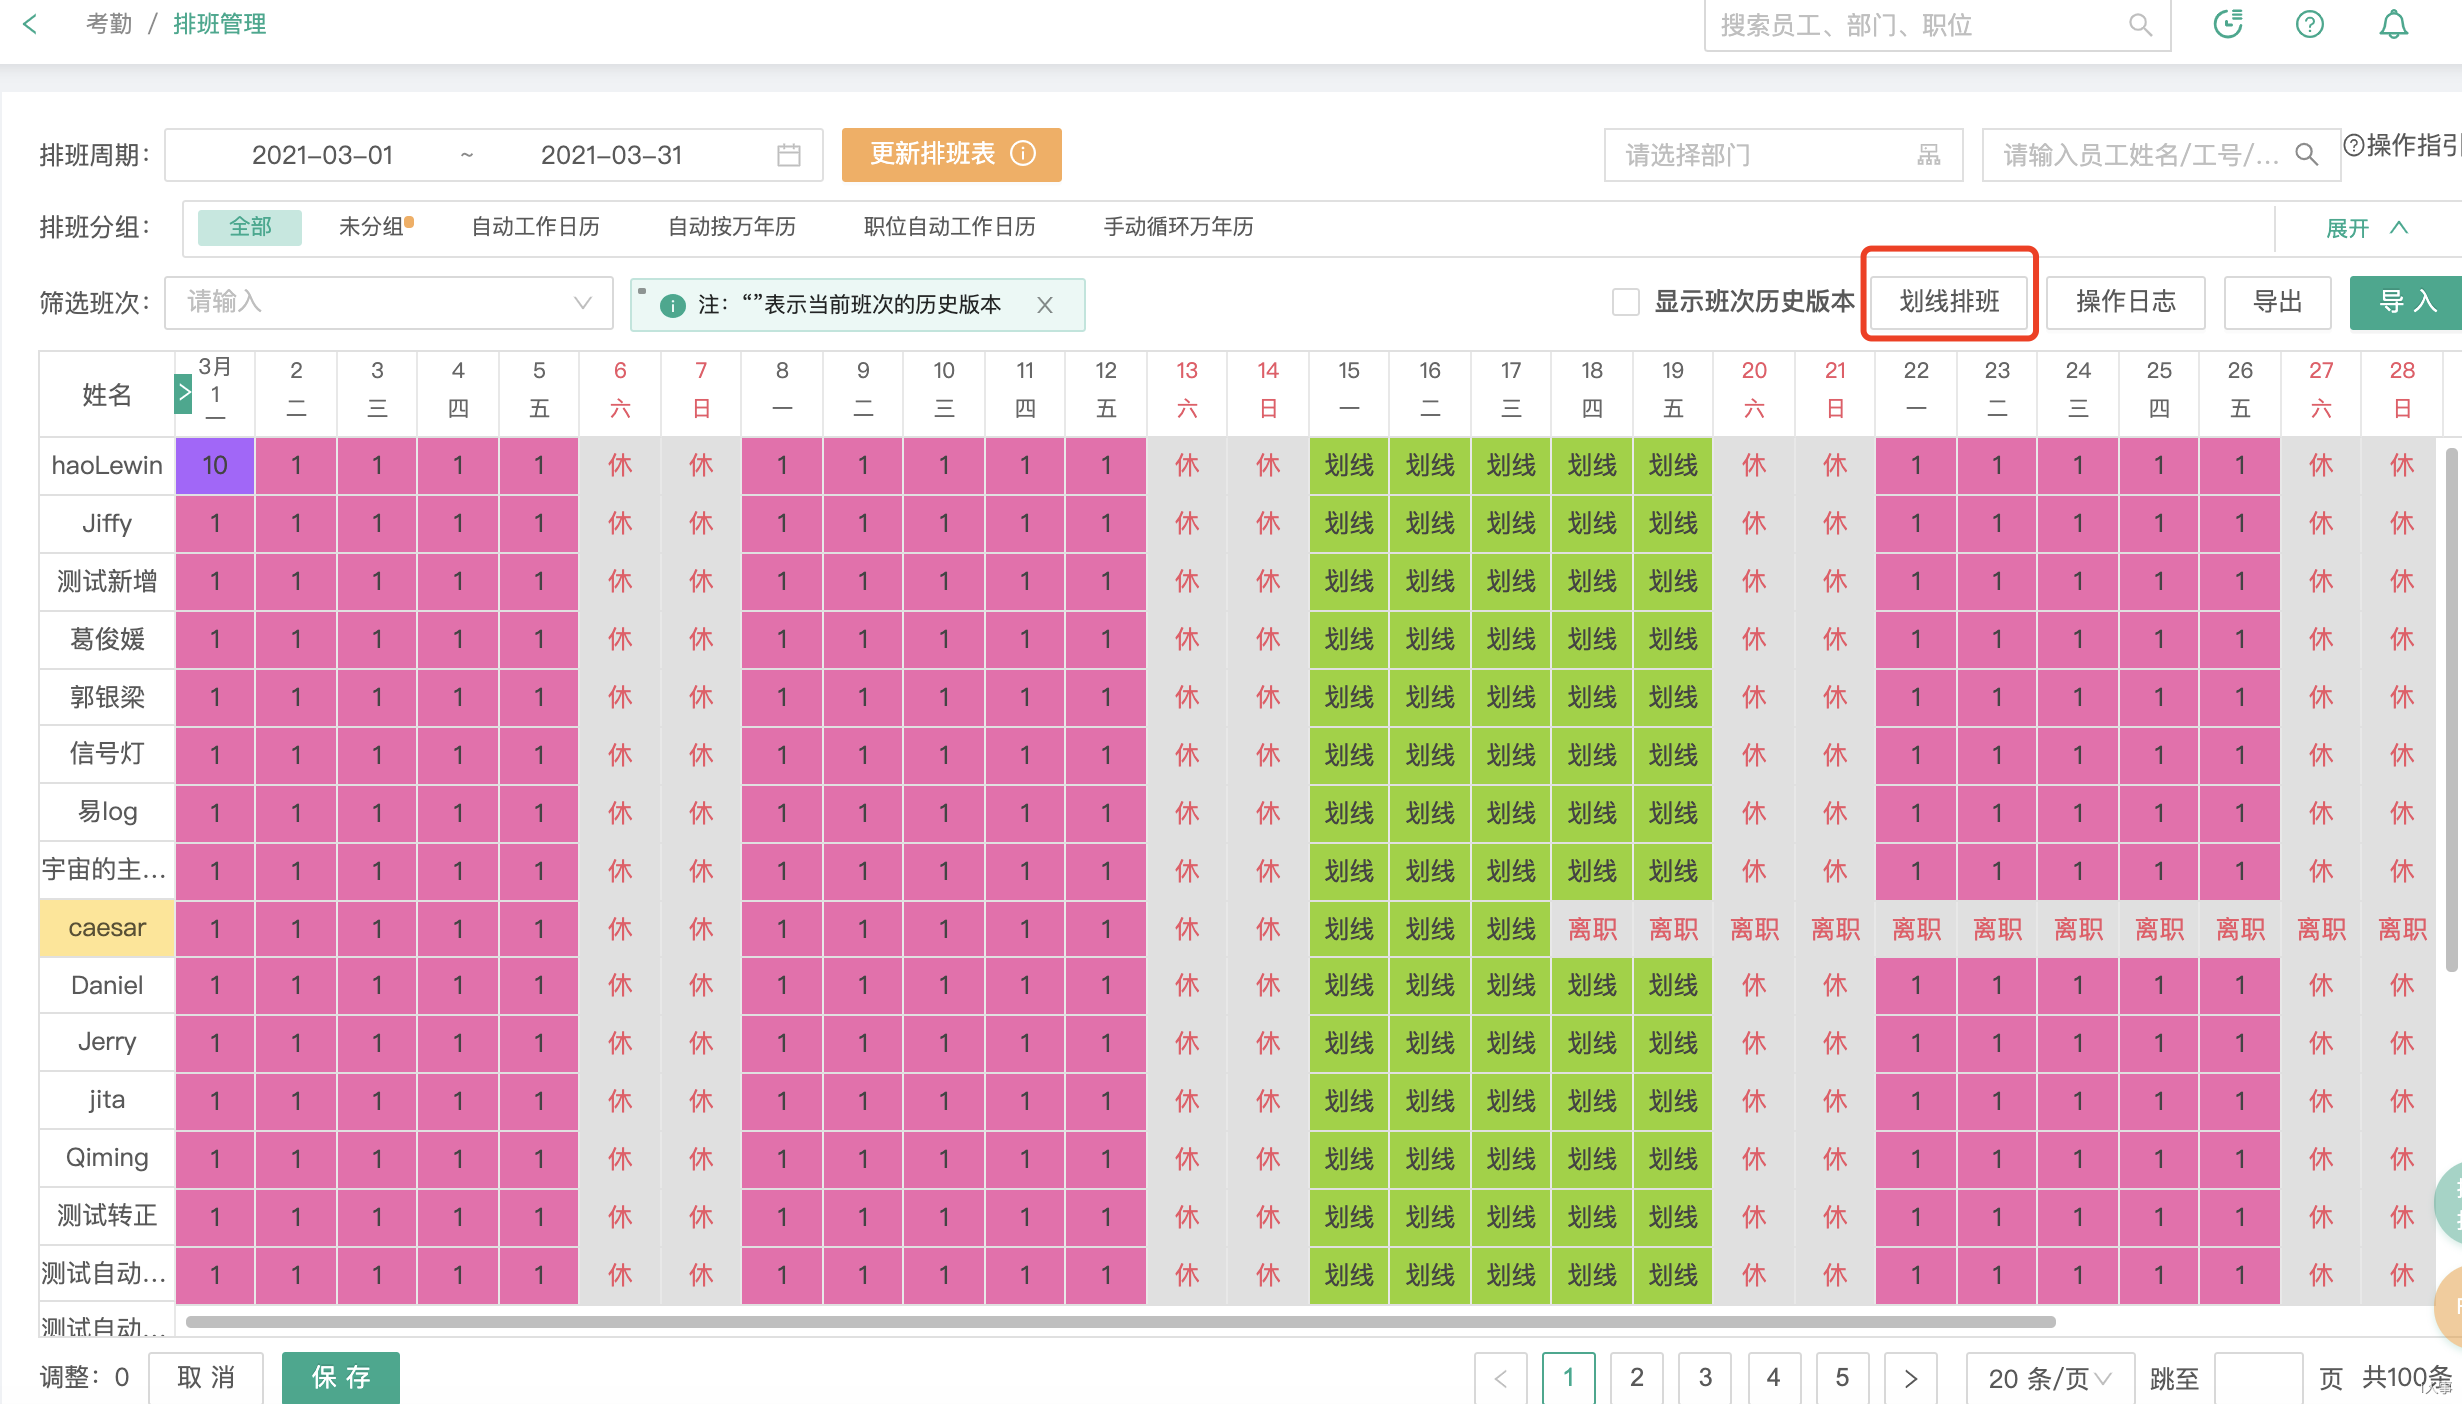Enable 显示班次历史版本 checkbox
The image size is (2462, 1404).
tap(1626, 302)
